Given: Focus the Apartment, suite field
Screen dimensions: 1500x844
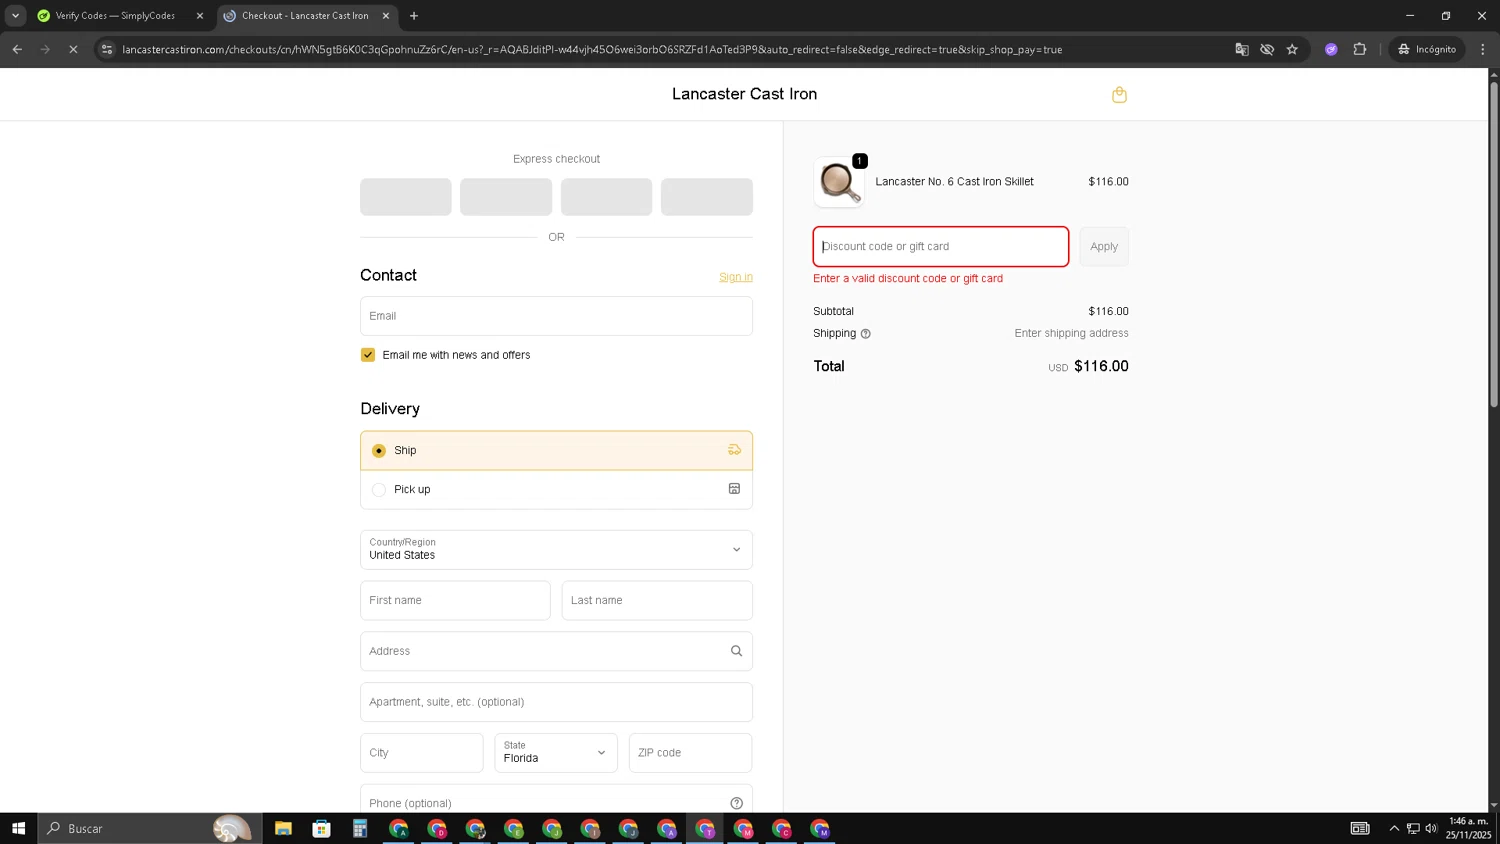Looking at the screenshot, I should (x=556, y=702).
